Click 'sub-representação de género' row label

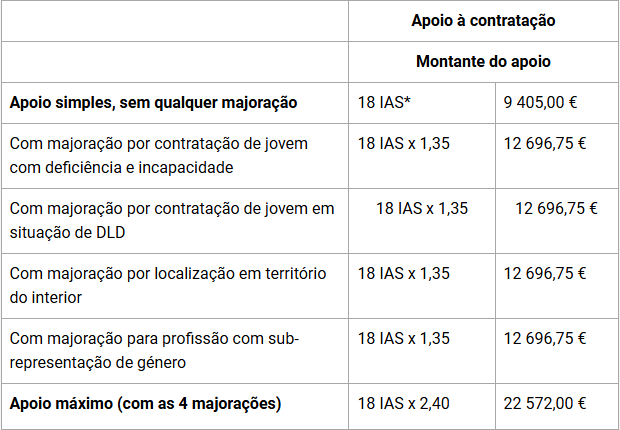point(154,350)
